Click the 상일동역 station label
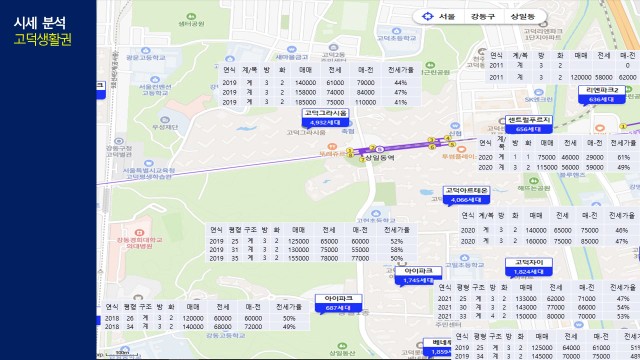This screenshot has width=640, height=360. [380, 158]
